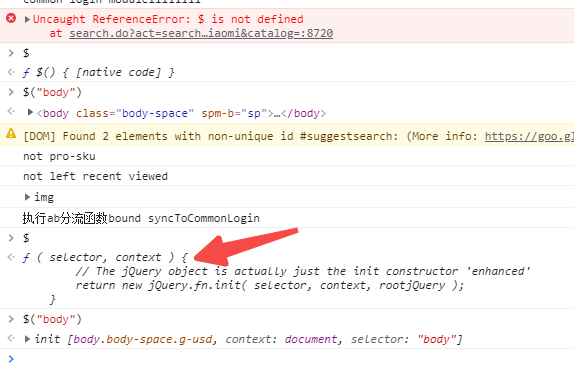Viewport: 574px width, 378px height.
Task: Select the jQuery object comment line in output
Action: point(303,271)
